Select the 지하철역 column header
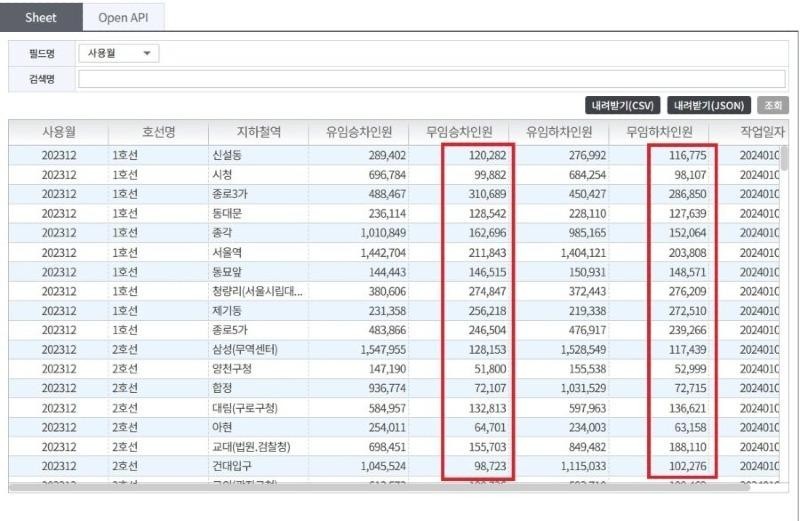Viewport: 800px width, 521px height. point(258,132)
